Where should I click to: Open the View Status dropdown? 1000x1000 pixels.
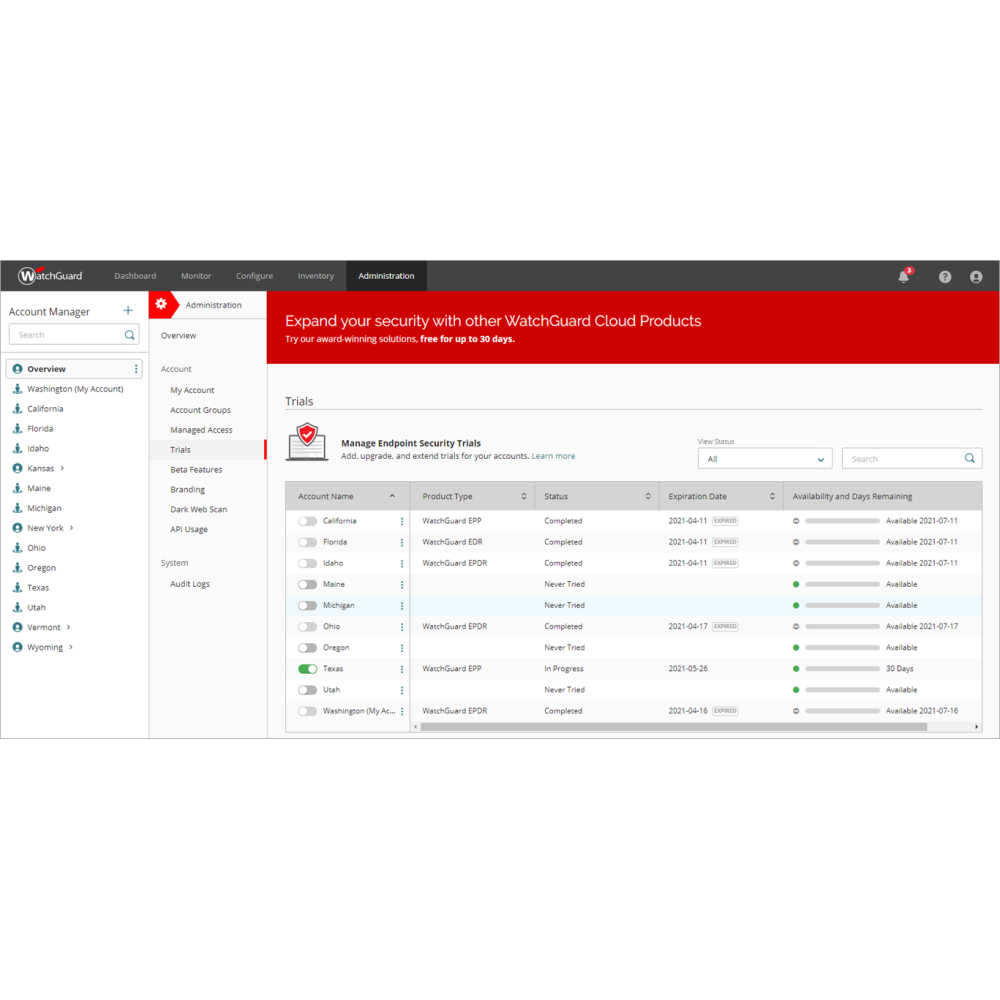coord(765,459)
